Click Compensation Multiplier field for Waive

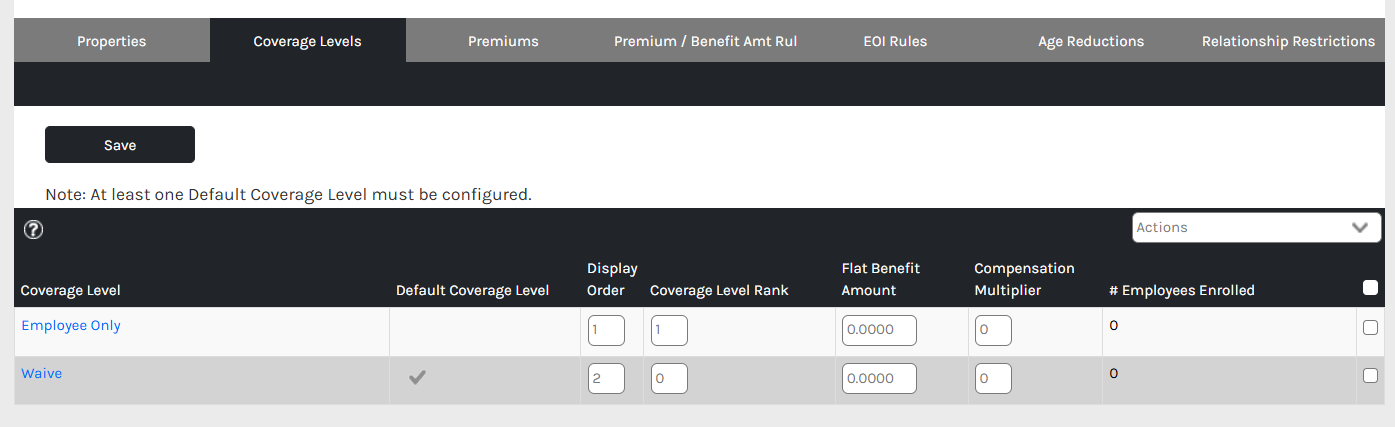993,378
